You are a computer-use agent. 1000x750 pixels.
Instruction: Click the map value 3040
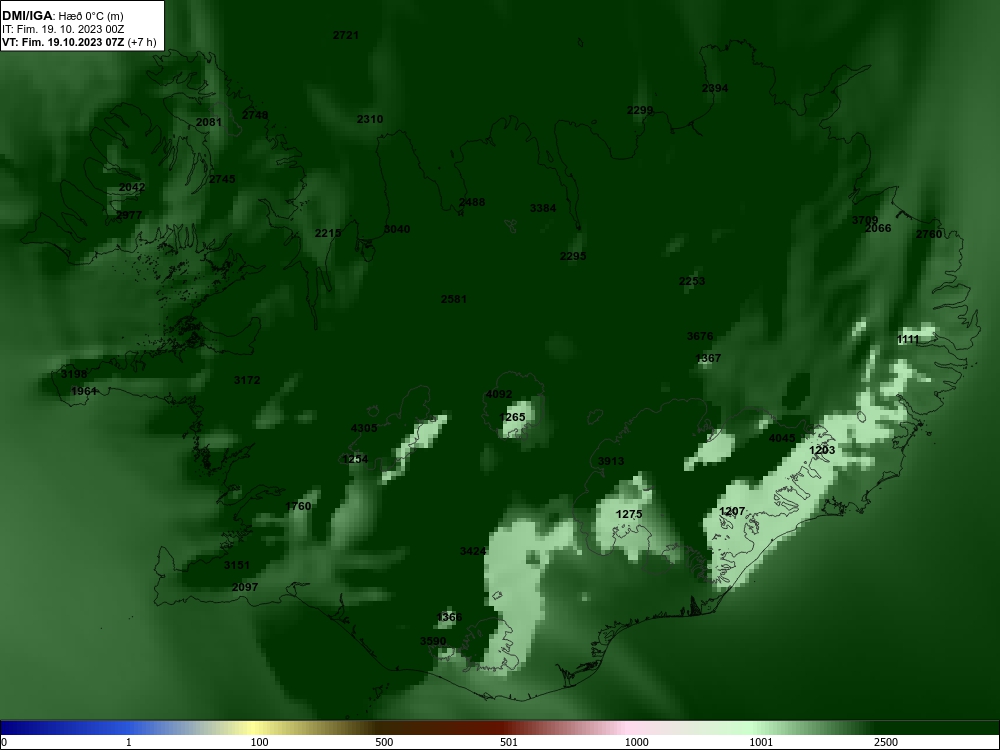(397, 230)
